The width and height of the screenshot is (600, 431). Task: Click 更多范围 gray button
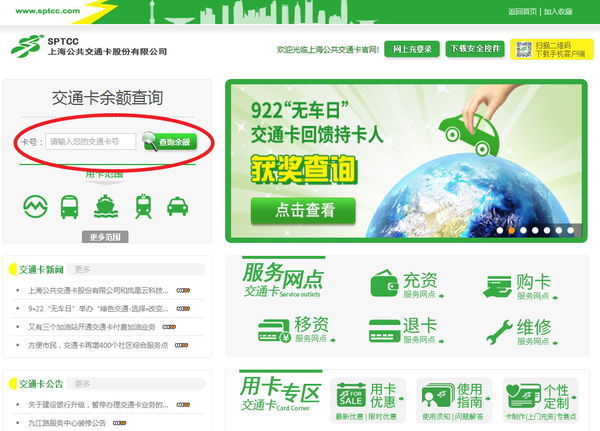(x=105, y=237)
